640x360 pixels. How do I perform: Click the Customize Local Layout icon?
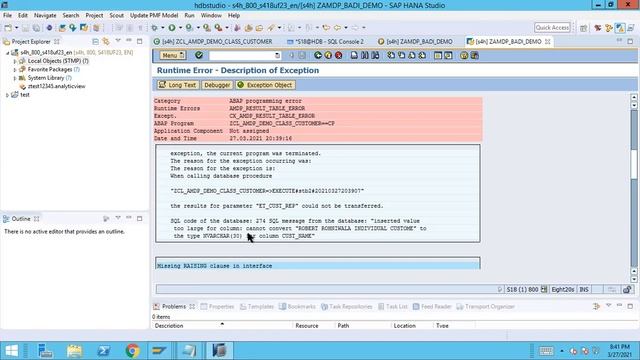click(475, 55)
